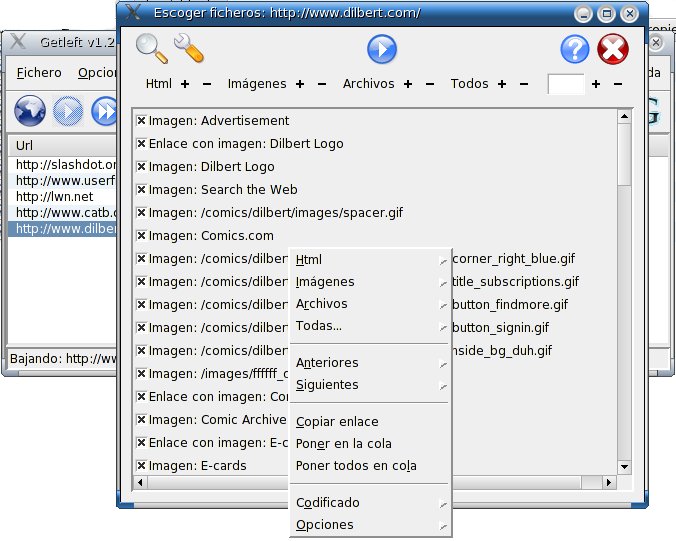Image resolution: width=676 pixels, height=541 pixels.
Task: Open the X window menu of Escoger ficheros
Action: 133,12
